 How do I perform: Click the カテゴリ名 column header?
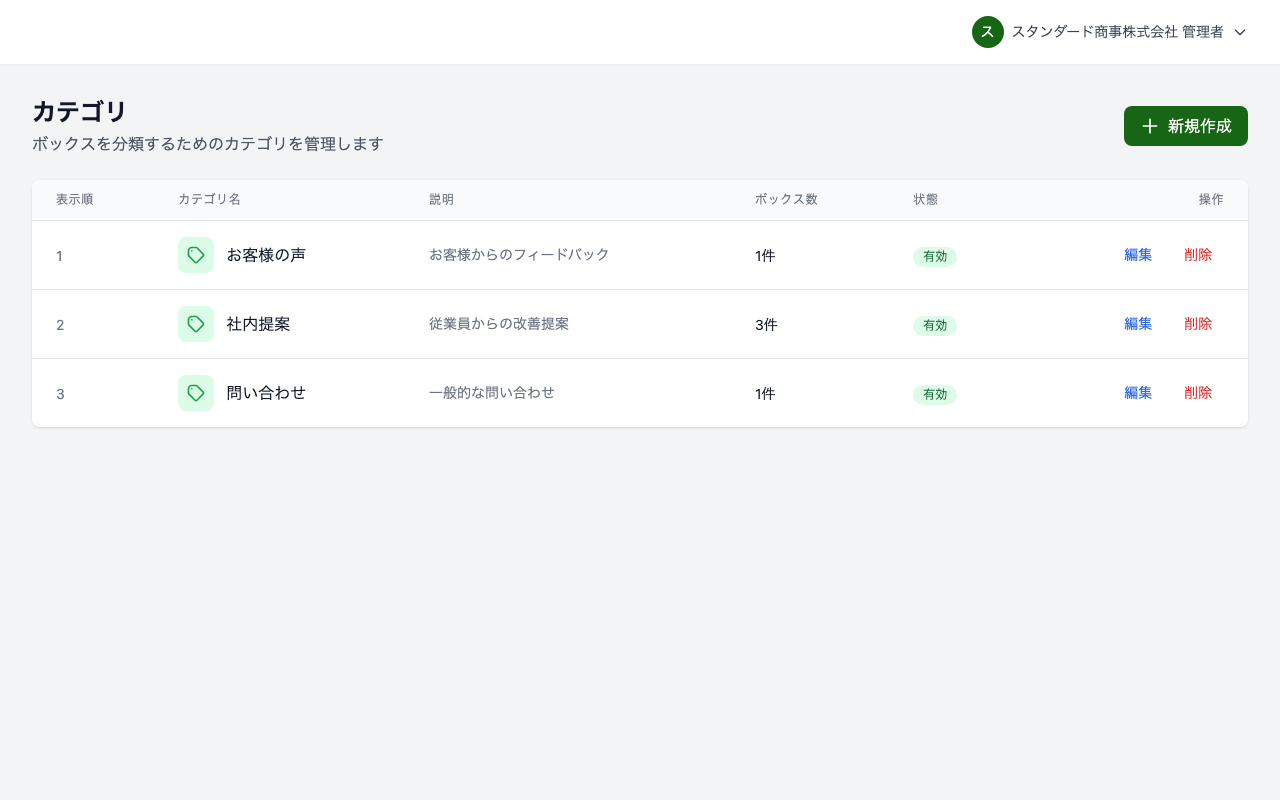(209, 199)
